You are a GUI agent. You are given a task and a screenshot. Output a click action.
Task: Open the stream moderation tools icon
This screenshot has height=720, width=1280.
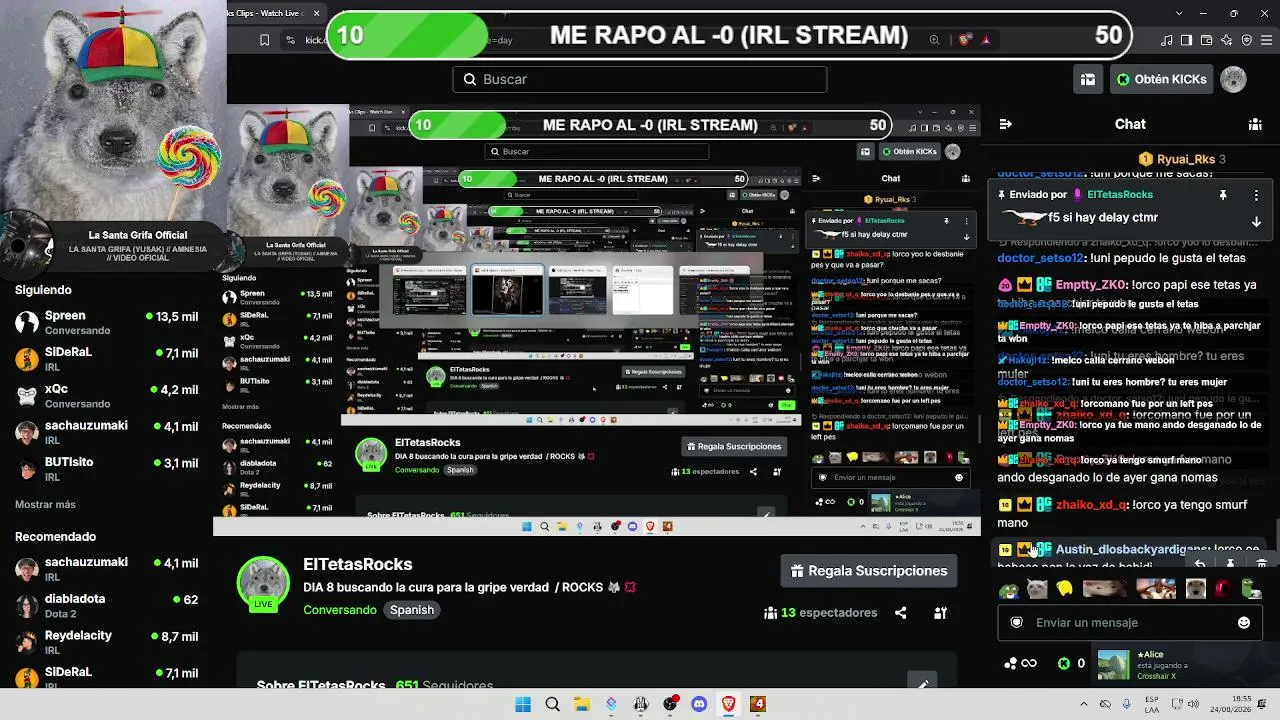pos(941,613)
